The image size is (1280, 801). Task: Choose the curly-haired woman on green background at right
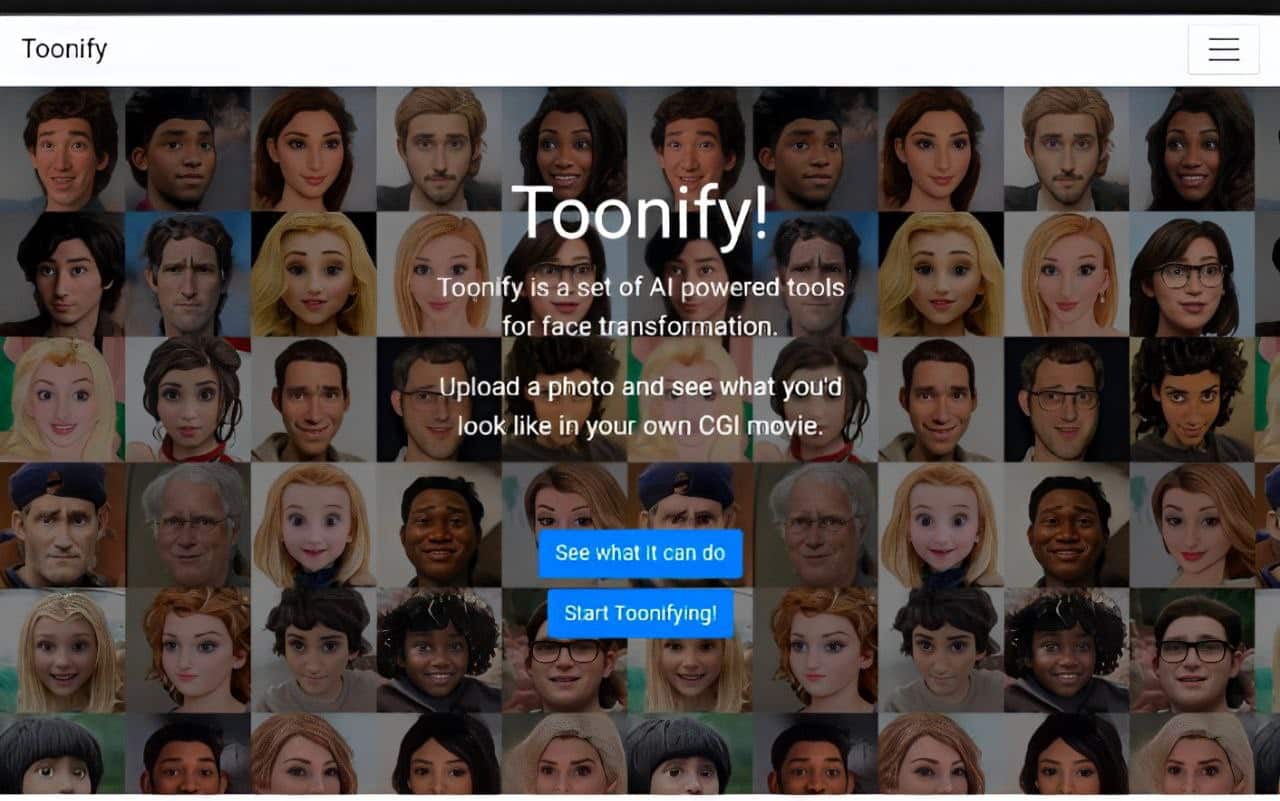pyautogui.click(x=1192, y=400)
